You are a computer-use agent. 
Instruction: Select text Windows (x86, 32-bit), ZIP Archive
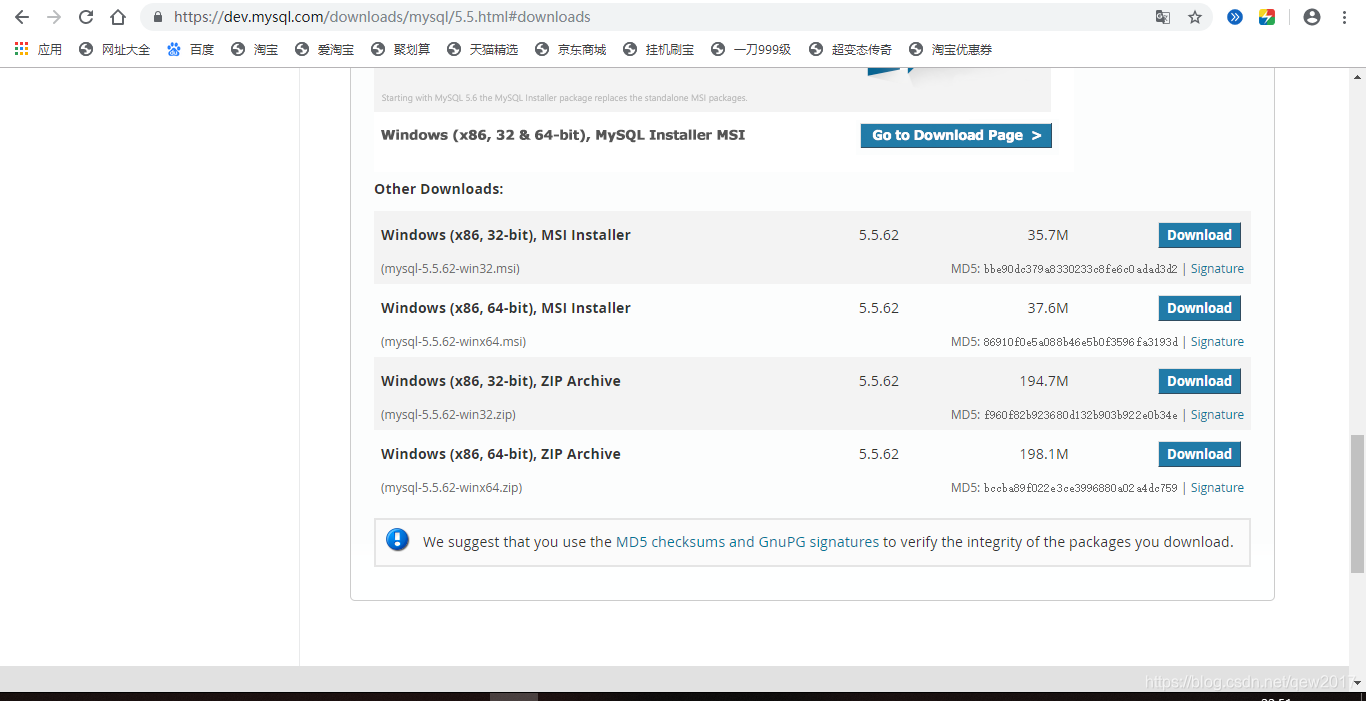coord(501,381)
